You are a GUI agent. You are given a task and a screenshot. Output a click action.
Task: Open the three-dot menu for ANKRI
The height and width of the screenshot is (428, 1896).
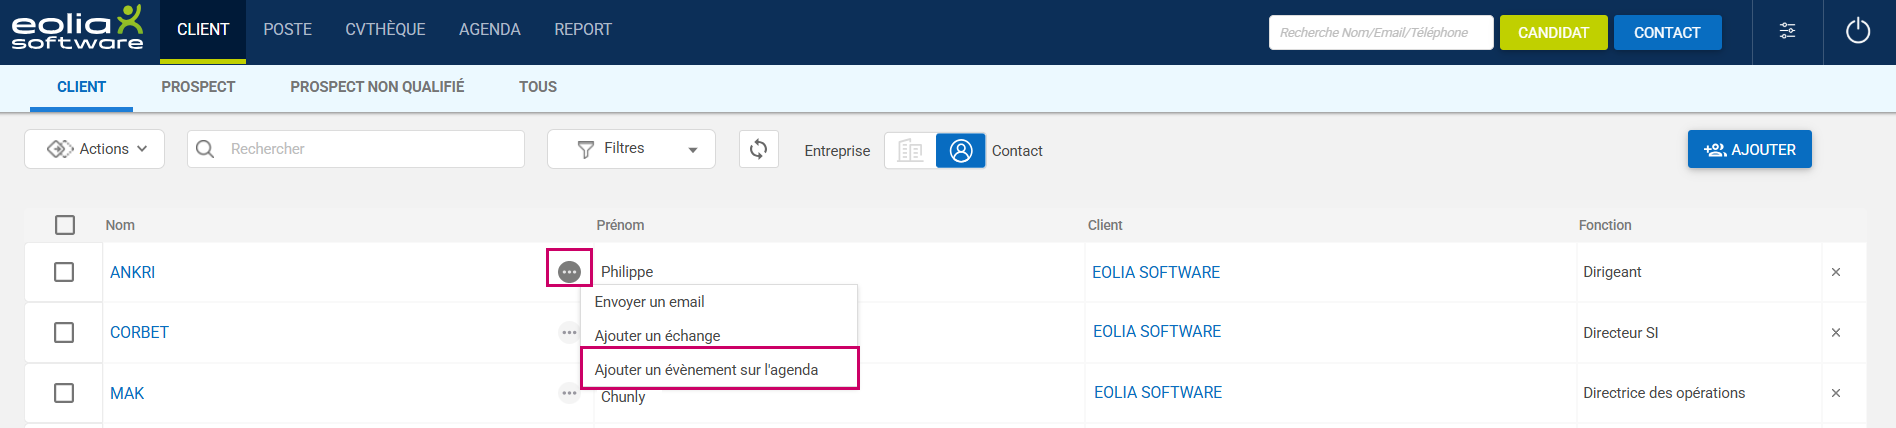[569, 271]
